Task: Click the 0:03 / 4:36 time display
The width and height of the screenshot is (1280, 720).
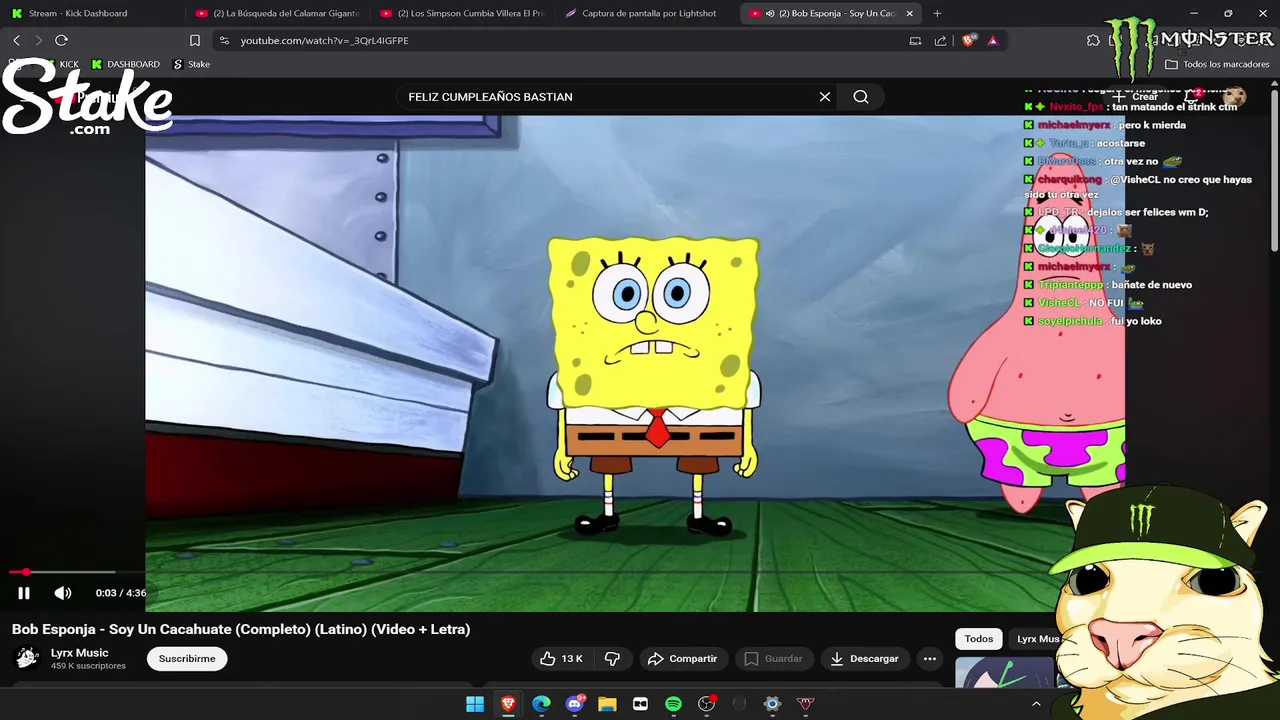Action: (121, 593)
